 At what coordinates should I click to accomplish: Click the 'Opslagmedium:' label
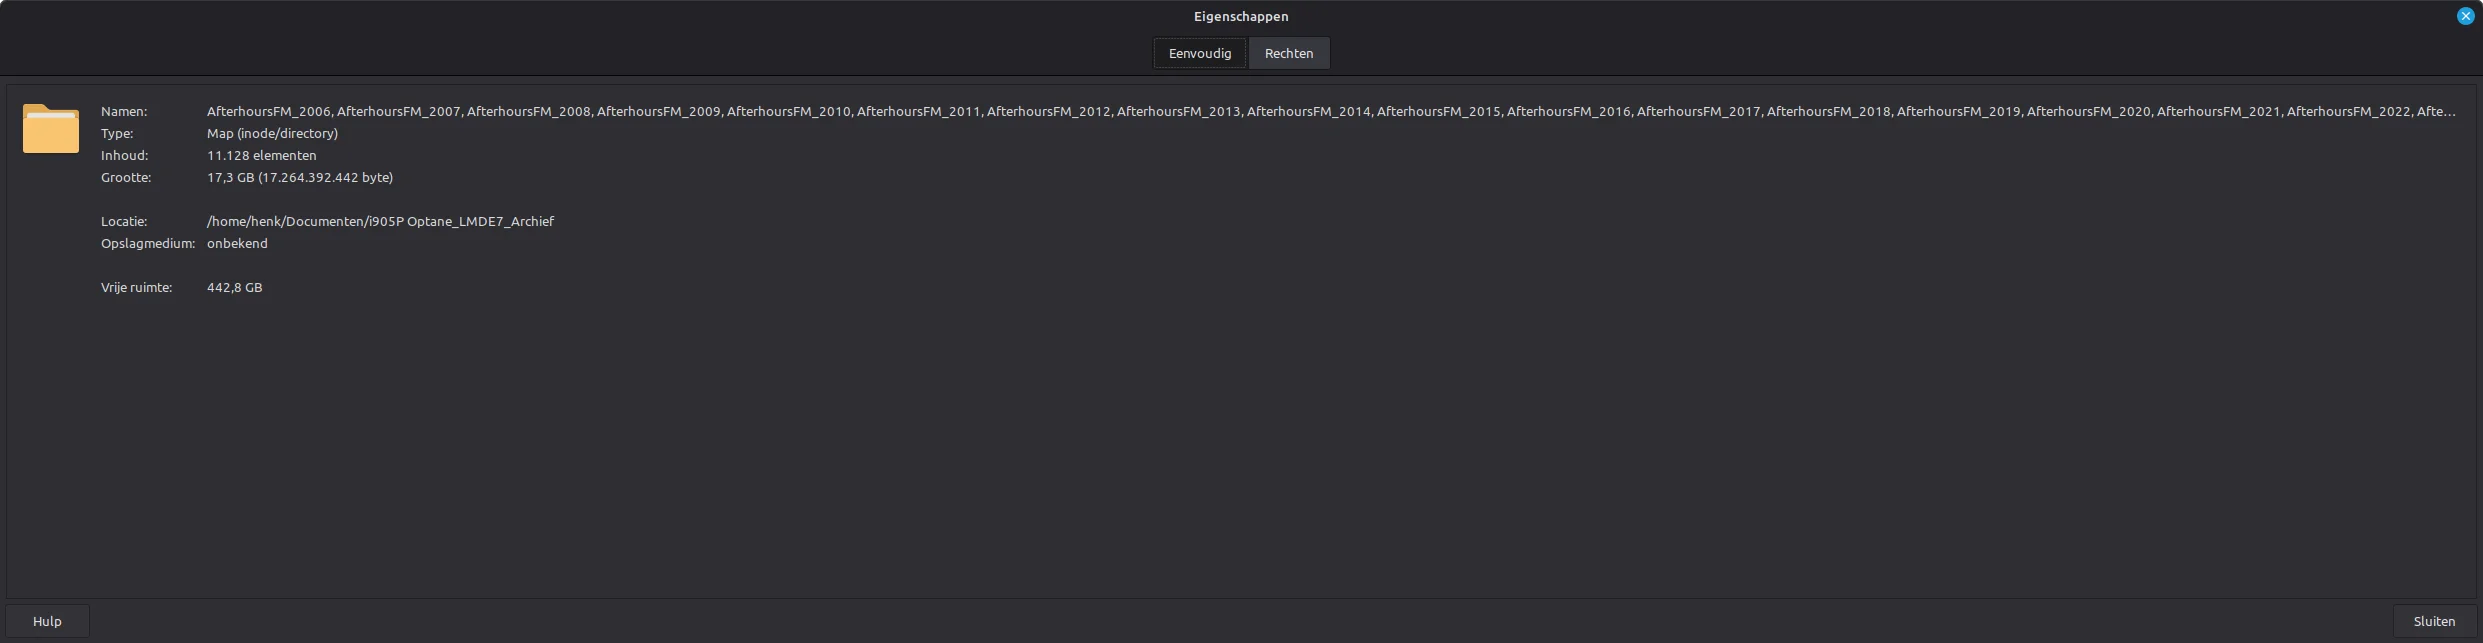point(148,243)
